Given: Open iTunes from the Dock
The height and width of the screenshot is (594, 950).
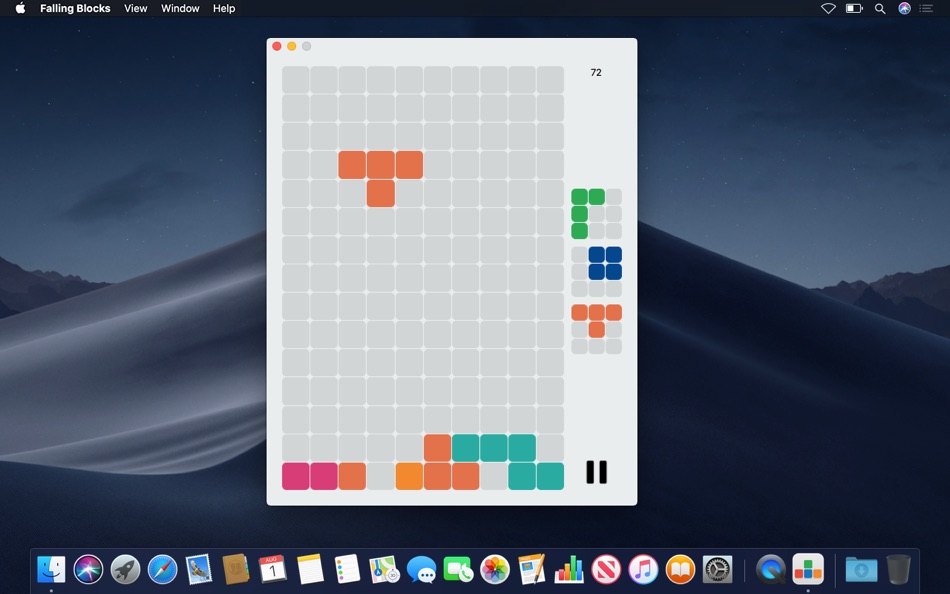Looking at the screenshot, I should pos(643,570).
